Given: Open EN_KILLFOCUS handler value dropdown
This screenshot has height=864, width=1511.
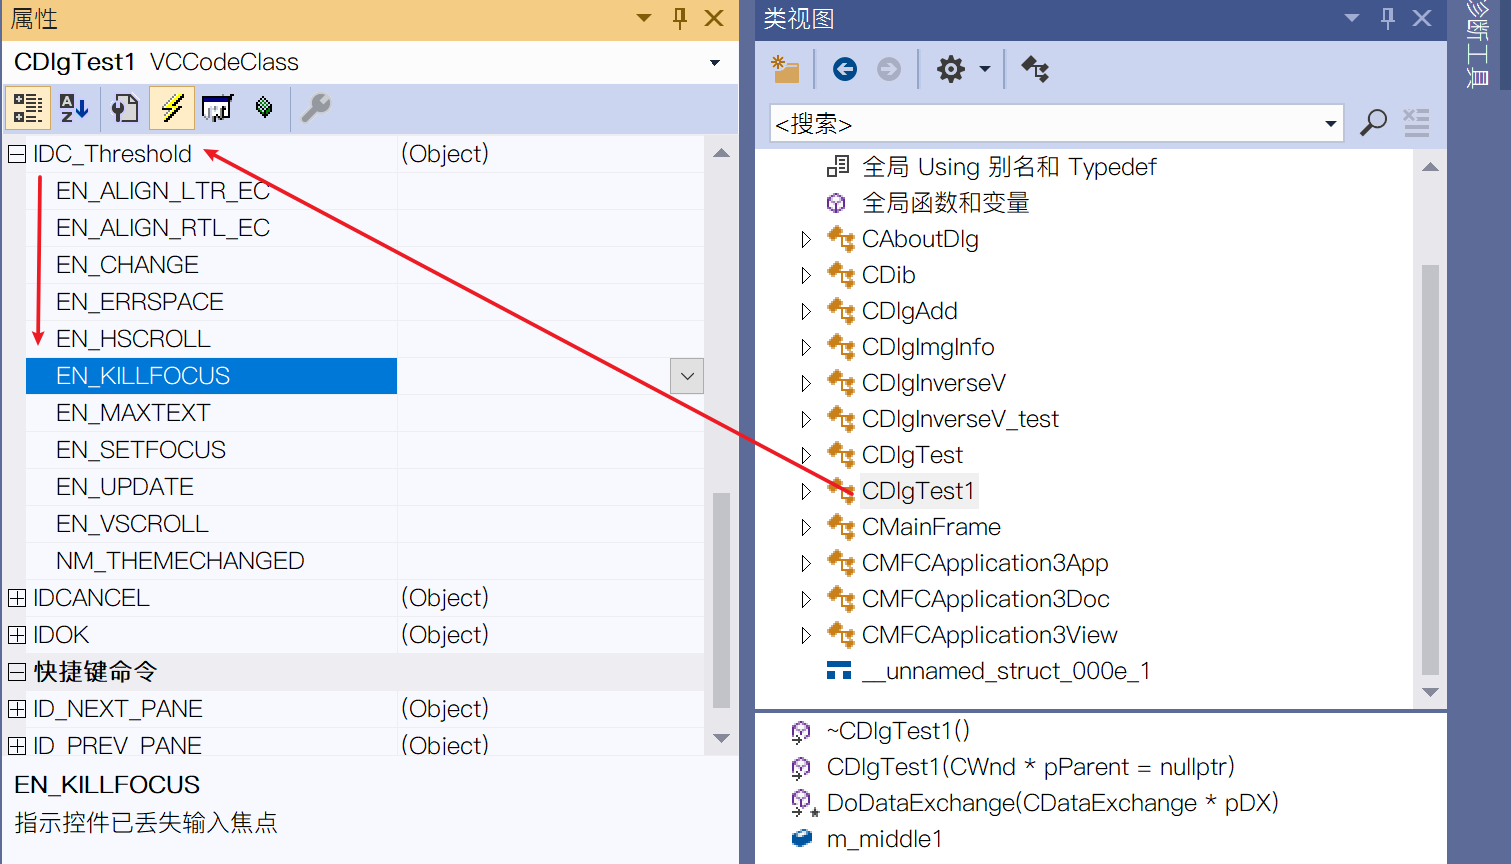Looking at the screenshot, I should point(687,376).
